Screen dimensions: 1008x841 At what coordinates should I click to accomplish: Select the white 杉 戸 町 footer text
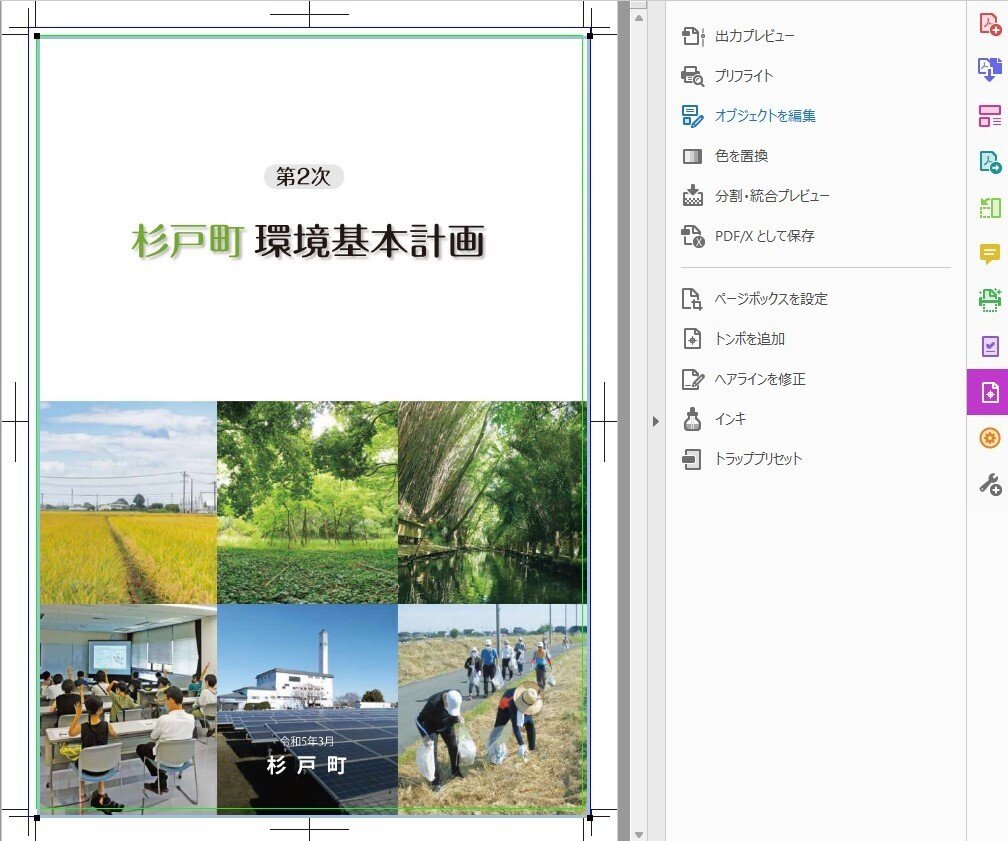pos(307,765)
